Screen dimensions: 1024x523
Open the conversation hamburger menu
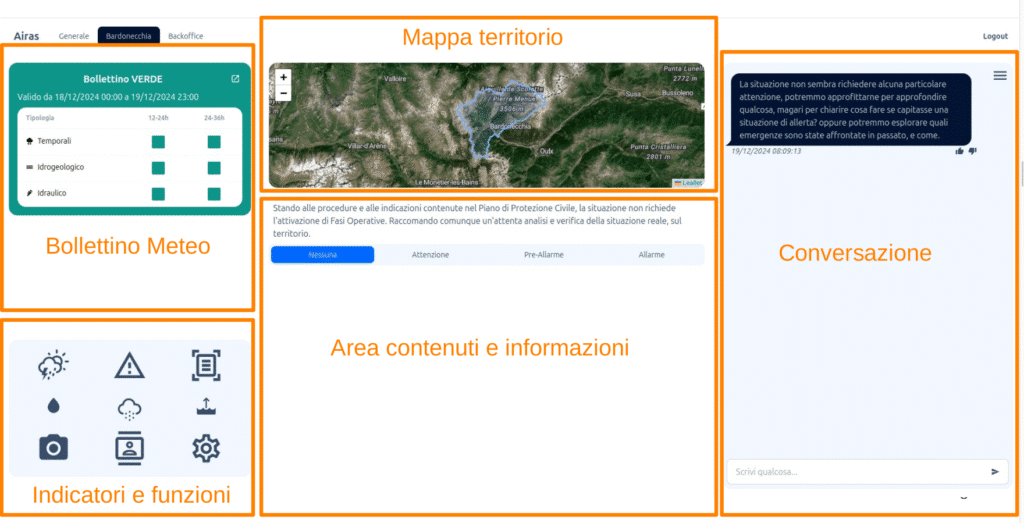pos(1000,76)
